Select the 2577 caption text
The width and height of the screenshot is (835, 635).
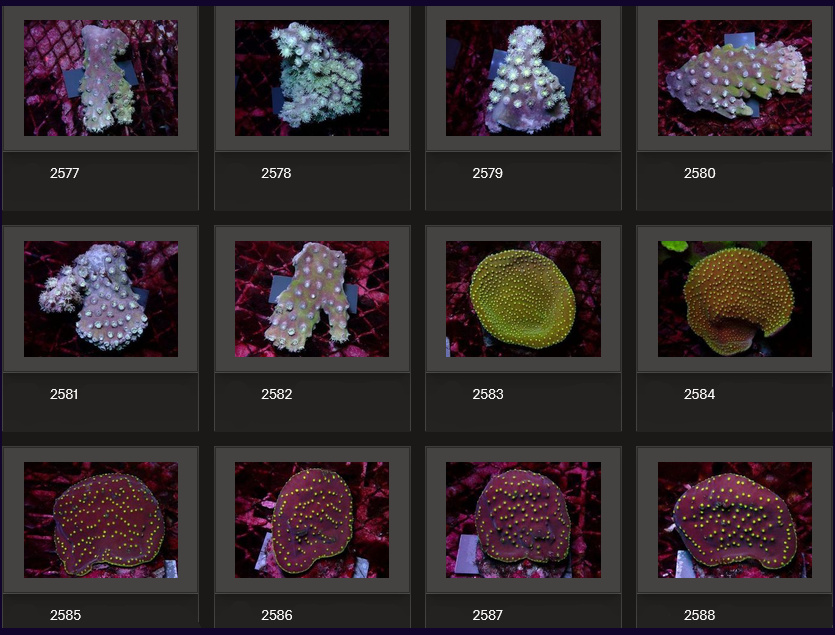click(x=64, y=173)
